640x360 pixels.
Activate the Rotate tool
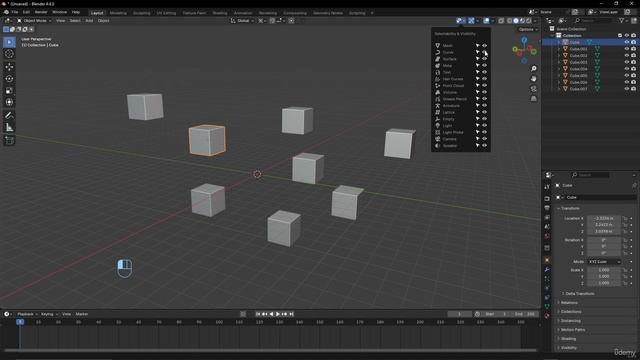[x=9, y=78]
